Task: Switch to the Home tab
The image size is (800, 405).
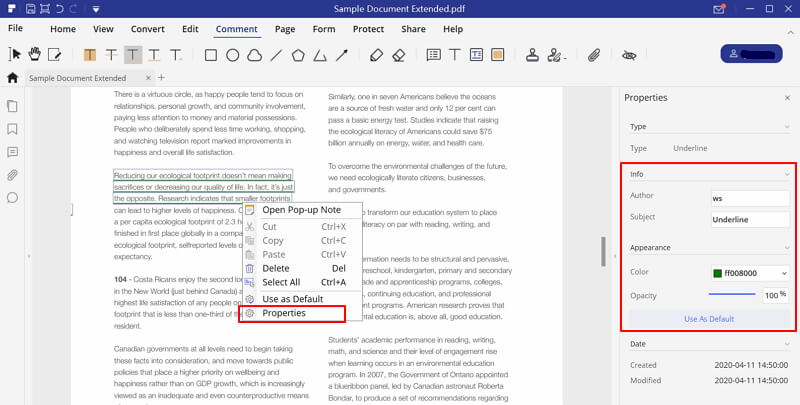Action: point(63,29)
